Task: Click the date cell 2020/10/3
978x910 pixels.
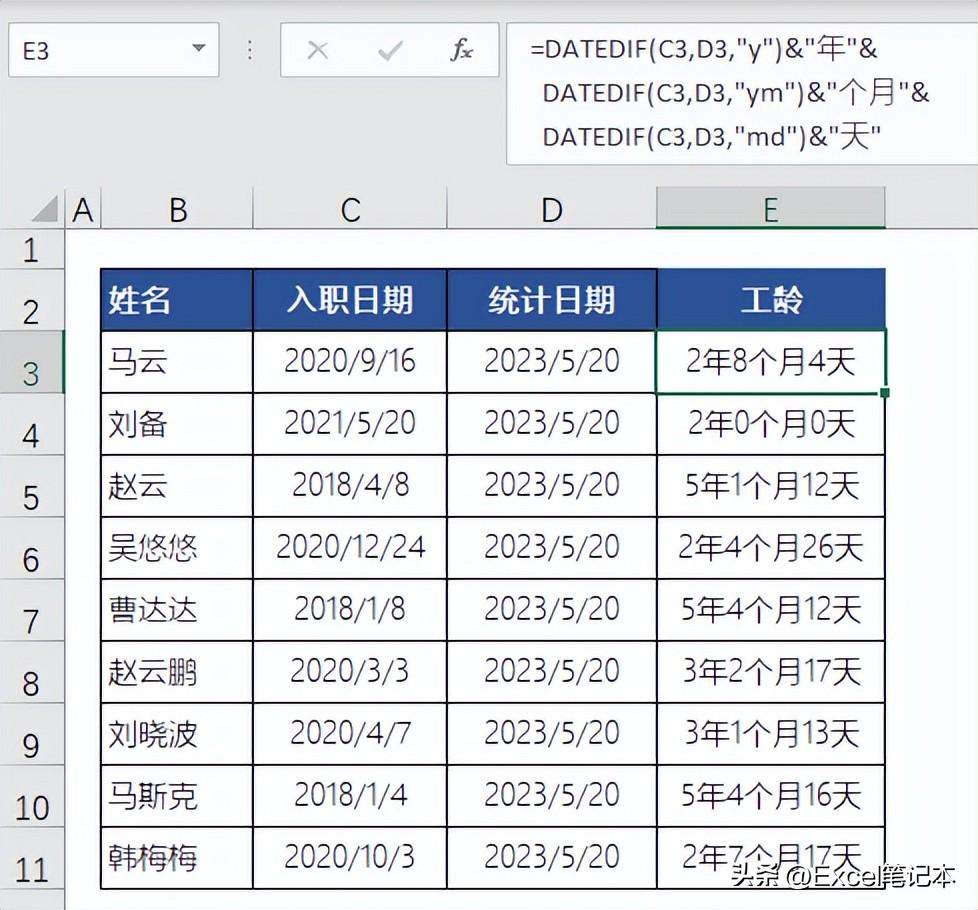Action: (x=350, y=858)
